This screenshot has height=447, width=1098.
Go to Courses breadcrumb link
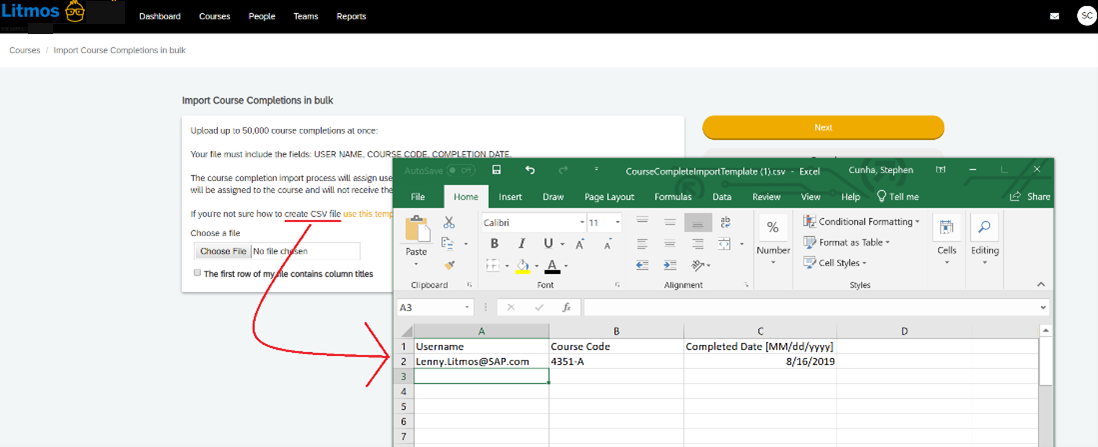25,50
